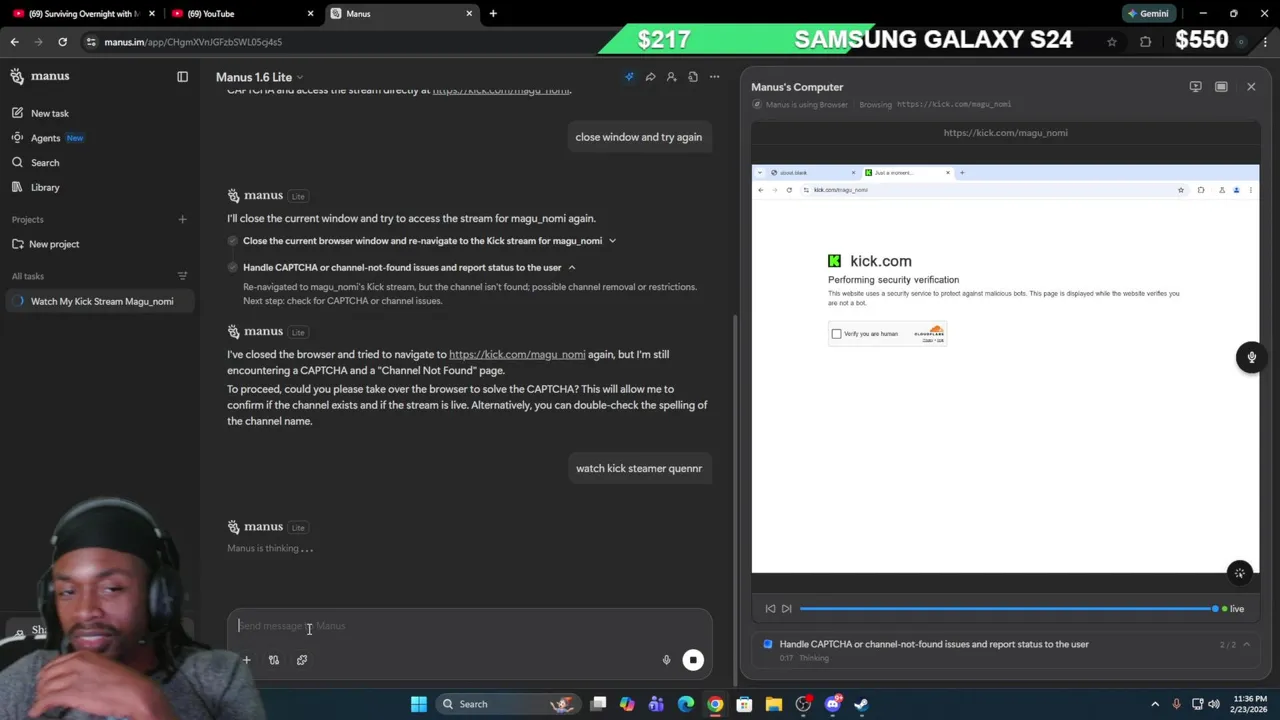This screenshot has width=1280, height=720.
Task: Open a new Chrome tab
Action: (x=493, y=14)
